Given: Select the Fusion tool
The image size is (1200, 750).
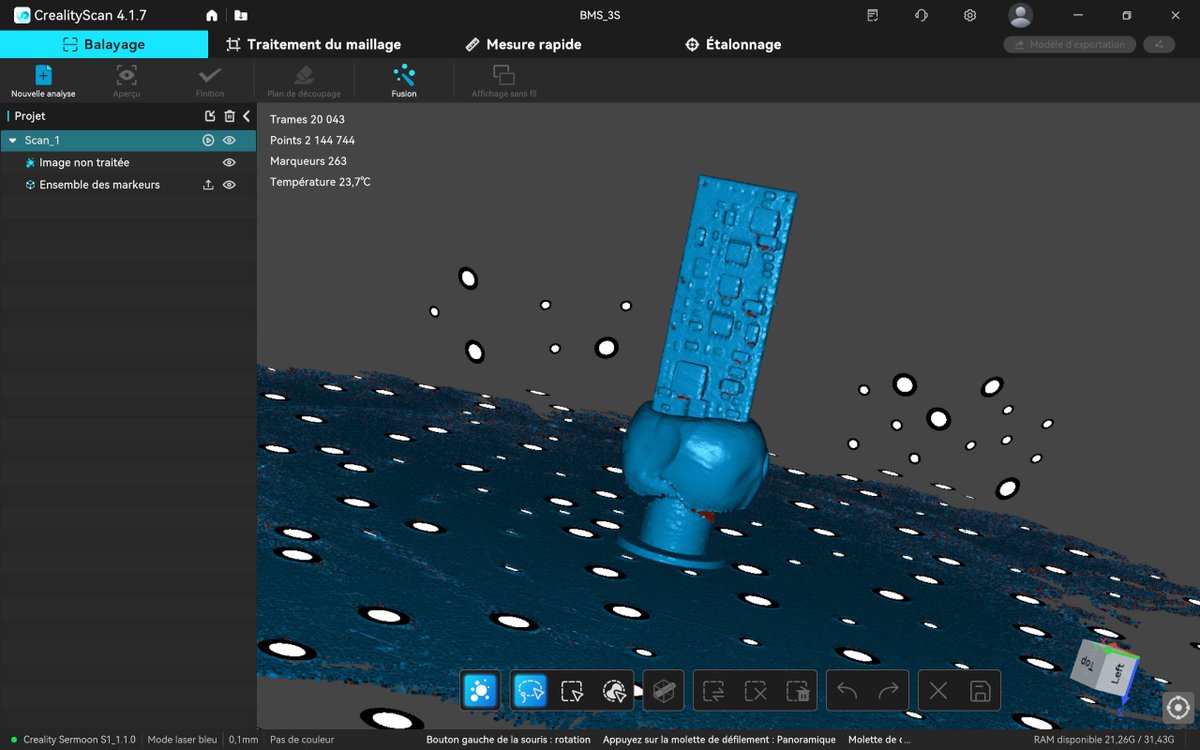Looking at the screenshot, I should point(404,78).
